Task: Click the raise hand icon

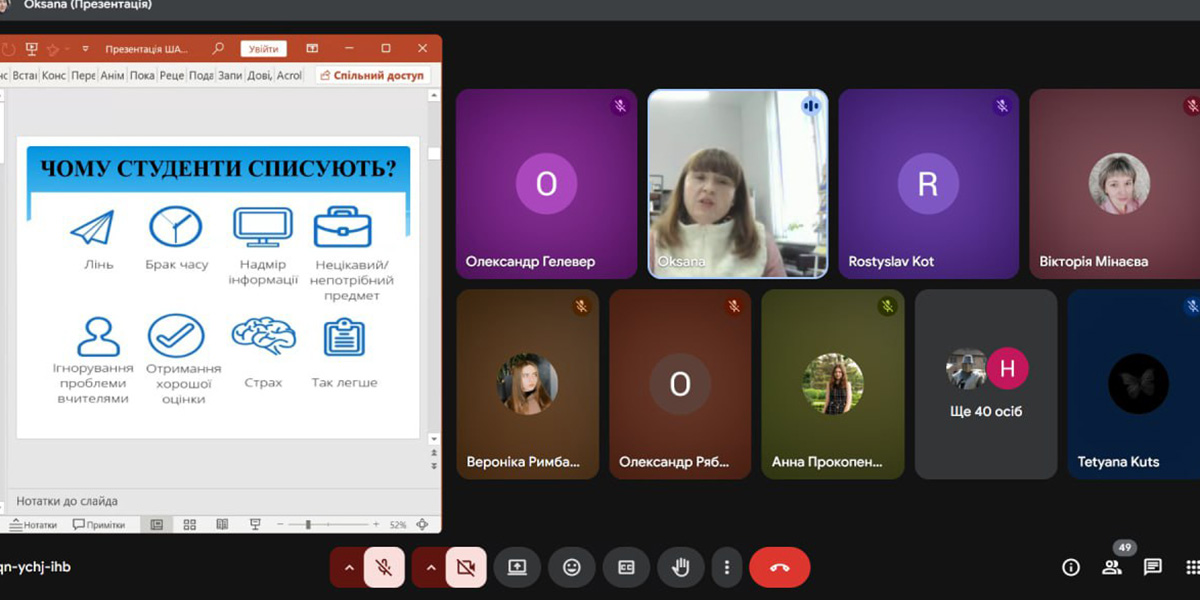Action: 681,567
